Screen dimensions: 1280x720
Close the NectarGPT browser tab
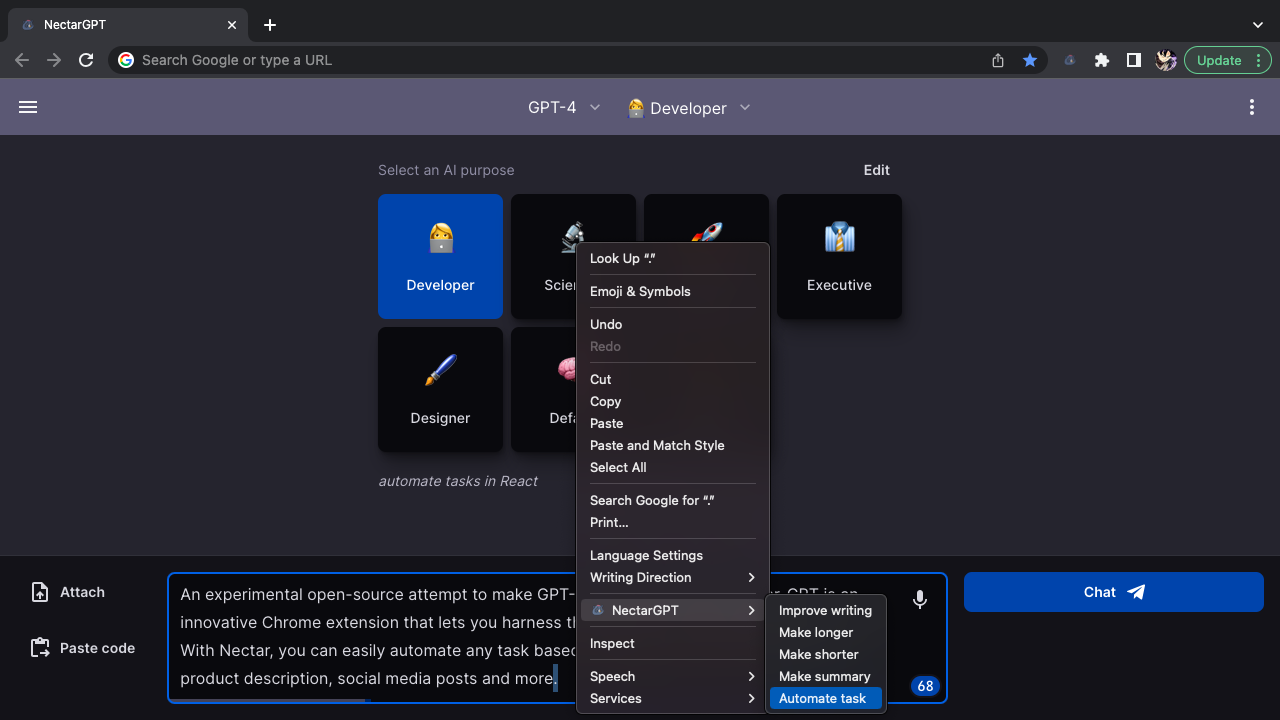coord(232,25)
